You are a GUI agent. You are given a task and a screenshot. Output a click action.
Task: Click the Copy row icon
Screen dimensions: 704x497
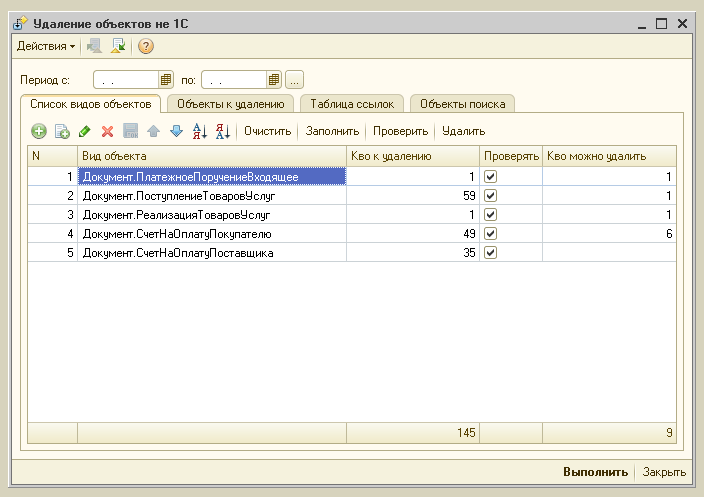tap(61, 131)
